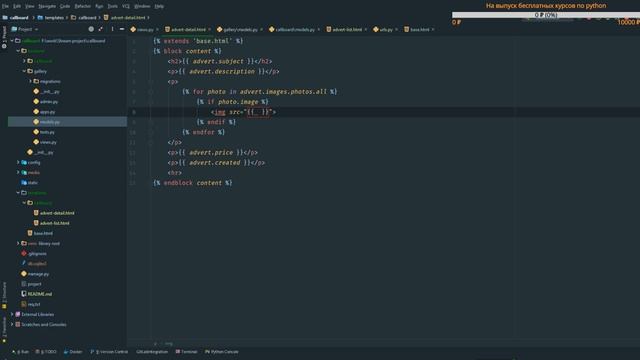Open the View menu
This screenshot has height=360, width=640.
click(30, 6)
